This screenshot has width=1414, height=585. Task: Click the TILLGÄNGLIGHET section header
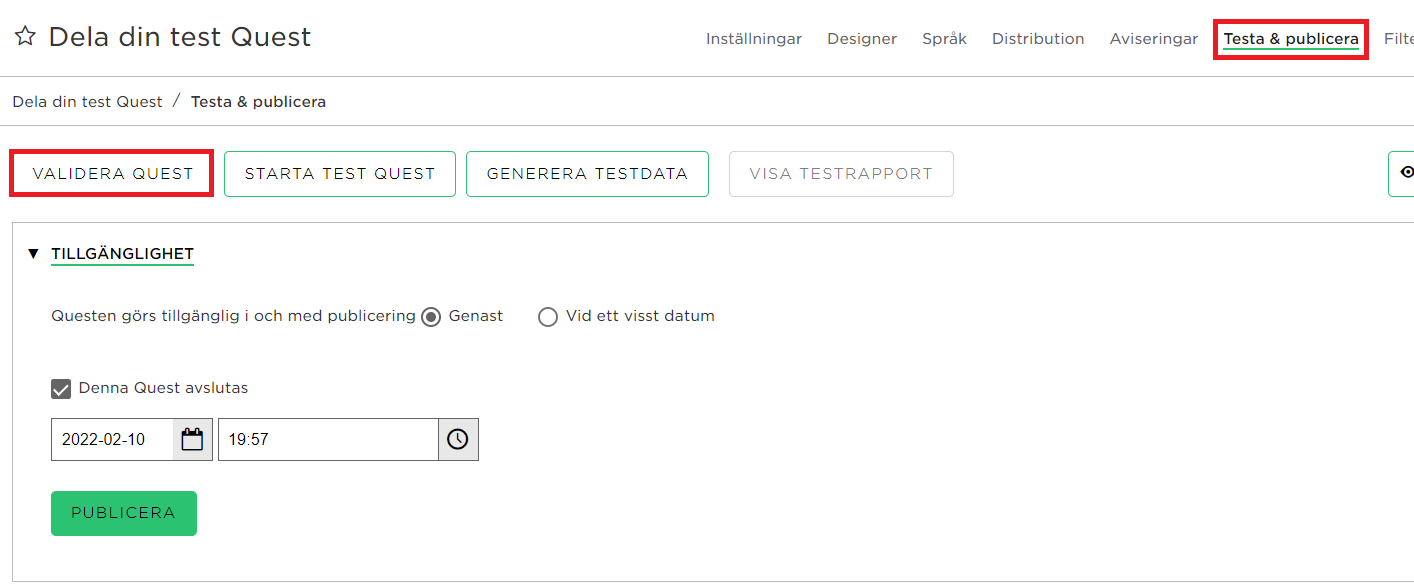point(122,254)
